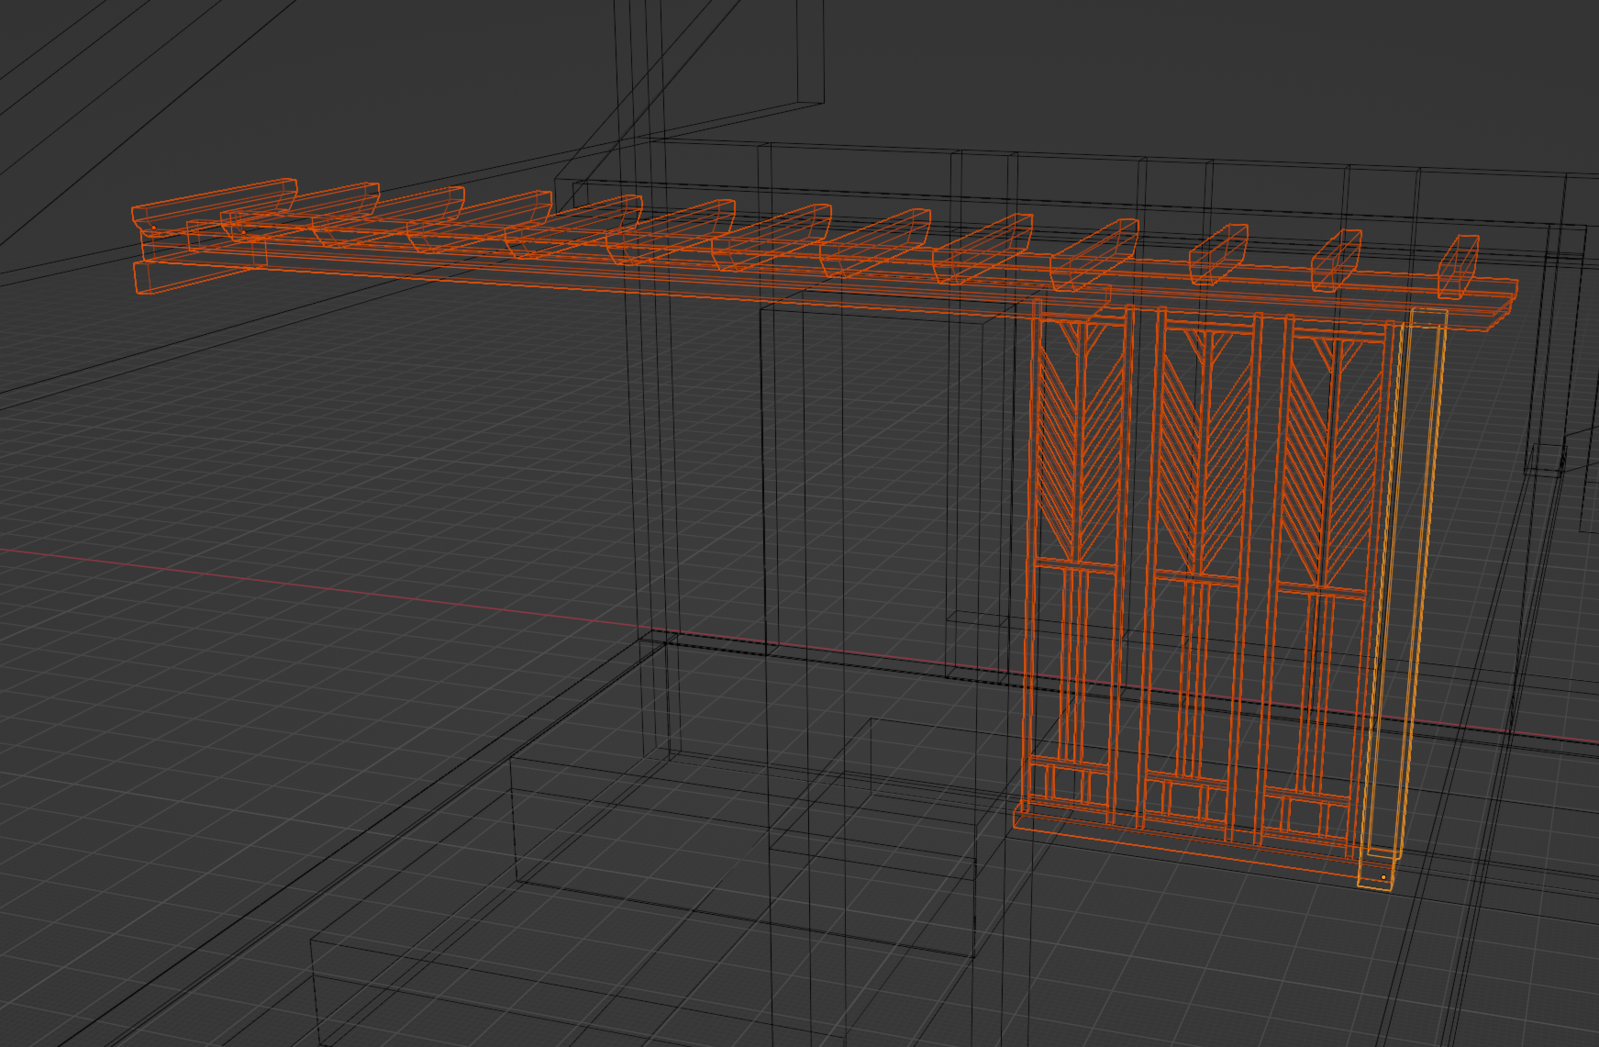The height and width of the screenshot is (1047, 1599).
Task: Click the rafter block above the leftmost lattice panel
Action: (x=1094, y=255)
